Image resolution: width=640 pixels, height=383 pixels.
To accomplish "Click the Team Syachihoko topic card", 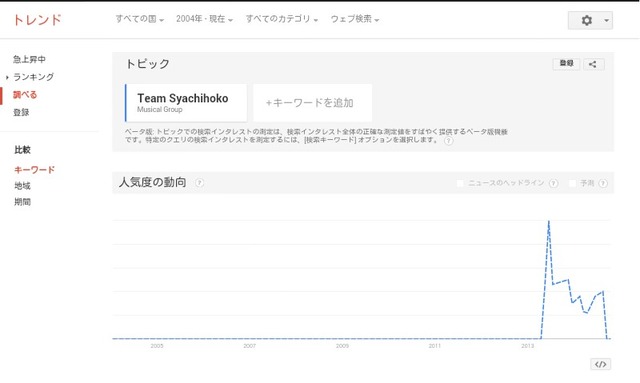I will click(186, 103).
